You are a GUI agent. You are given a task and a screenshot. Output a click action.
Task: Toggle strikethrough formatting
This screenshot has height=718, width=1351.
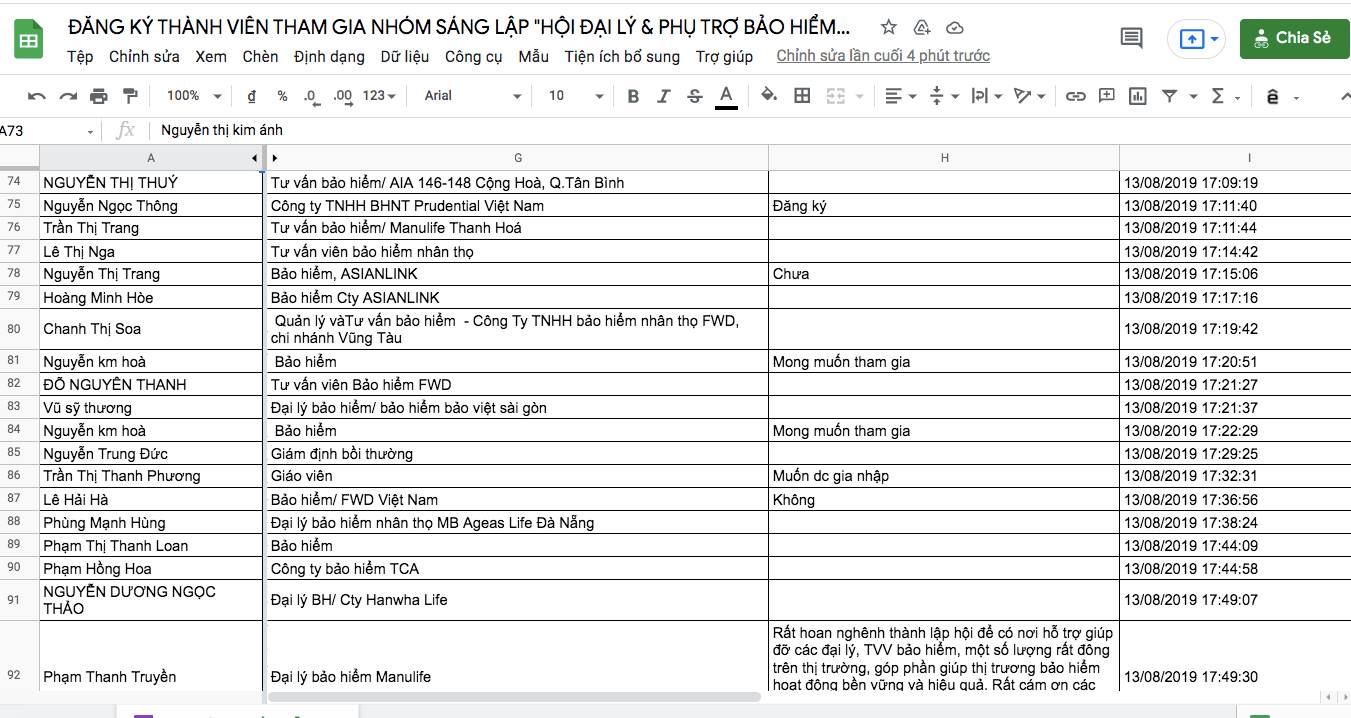click(x=695, y=96)
